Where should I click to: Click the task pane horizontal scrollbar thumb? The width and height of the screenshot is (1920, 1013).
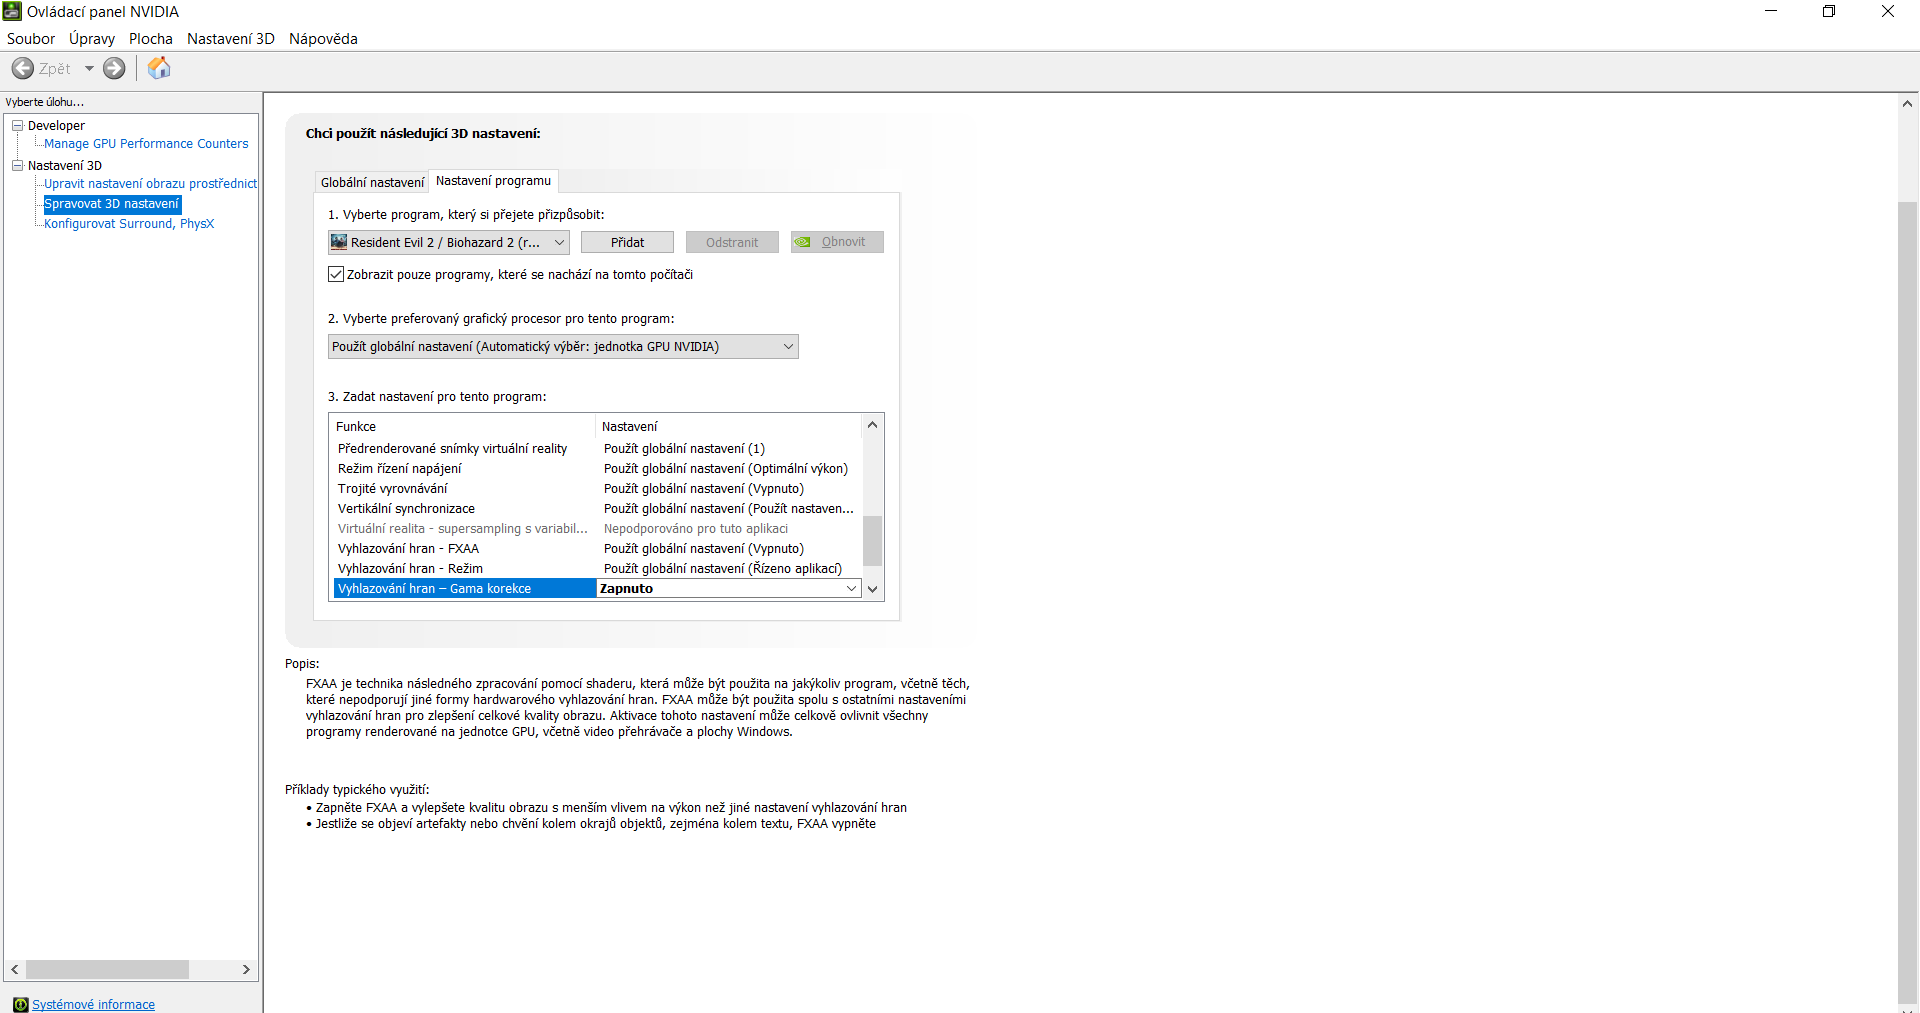(107, 970)
